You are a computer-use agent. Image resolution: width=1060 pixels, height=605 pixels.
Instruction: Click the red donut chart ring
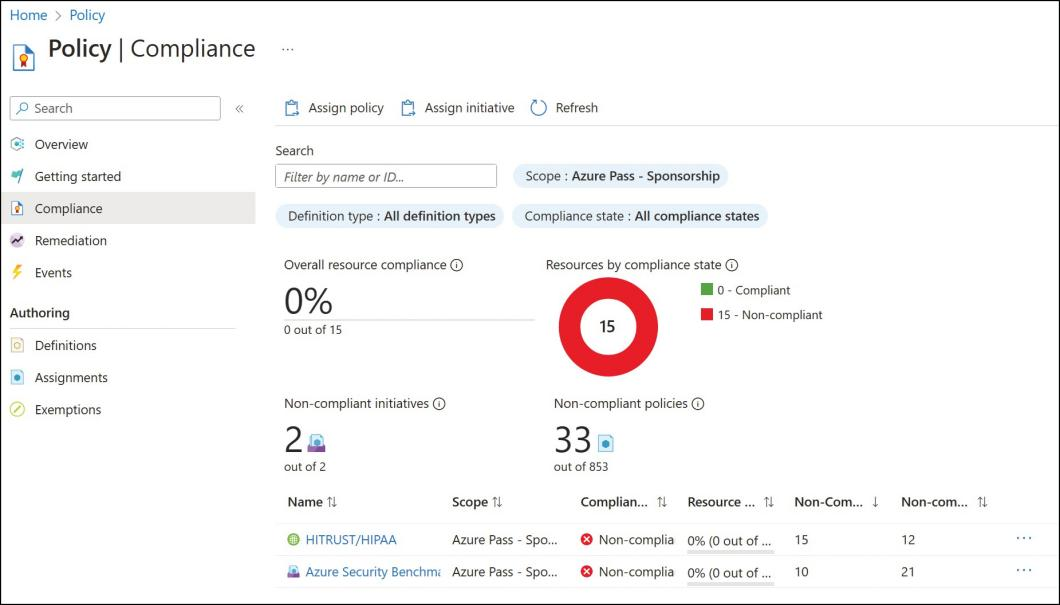click(x=570, y=326)
